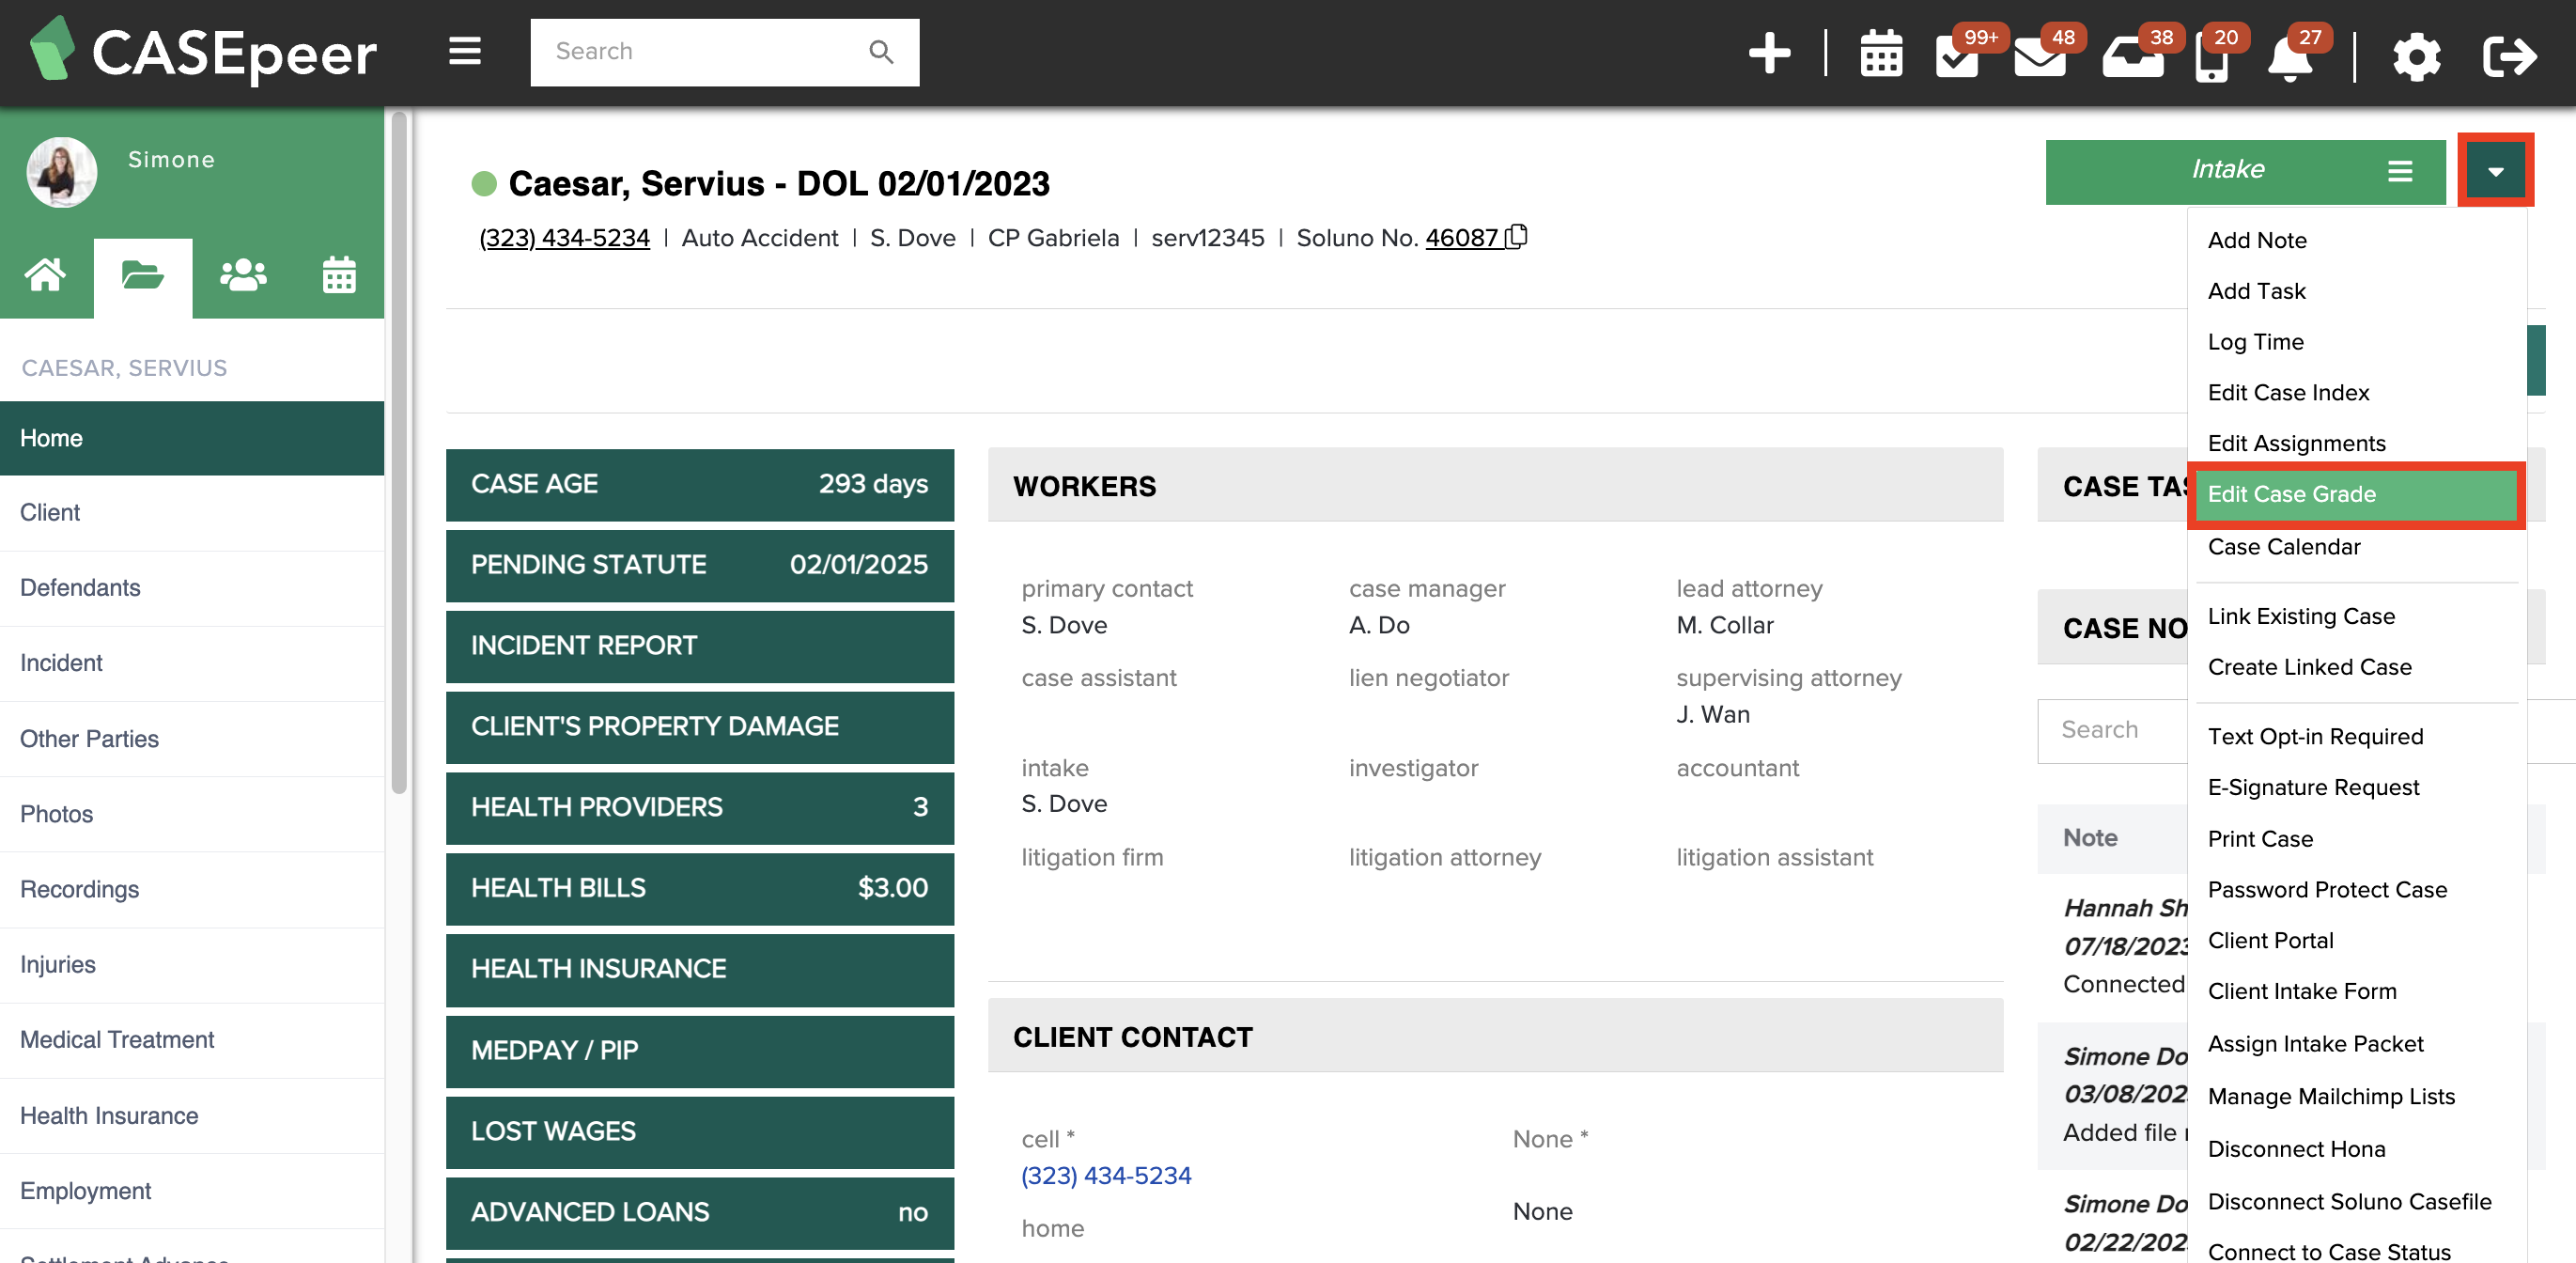Open the HEALTH PROVIDERS tile
The width and height of the screenshot is (2576, 1263).
tap(699, 807)
